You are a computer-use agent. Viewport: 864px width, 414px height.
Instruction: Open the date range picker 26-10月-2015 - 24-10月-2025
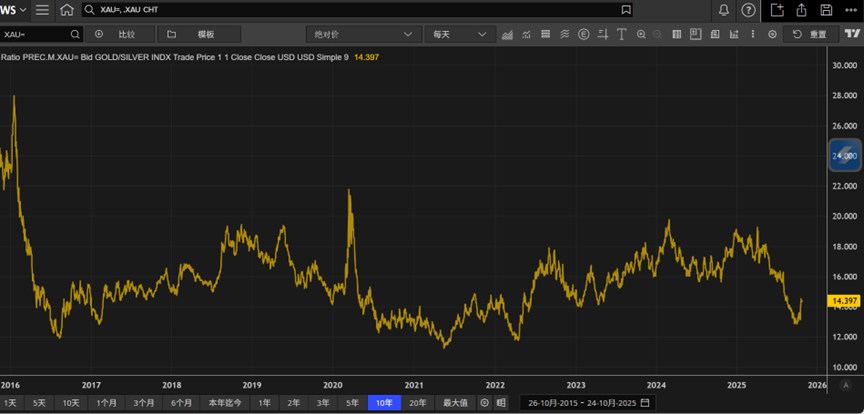(x=588, y=403)
